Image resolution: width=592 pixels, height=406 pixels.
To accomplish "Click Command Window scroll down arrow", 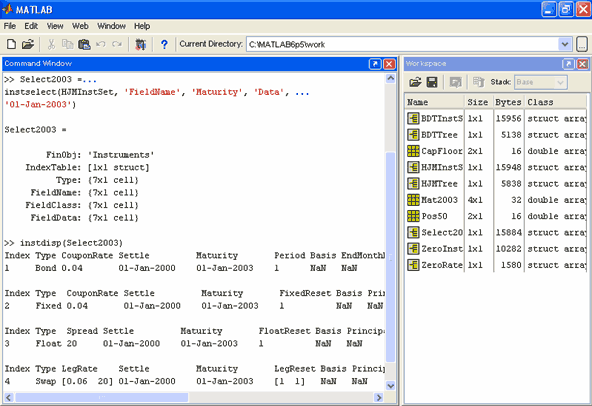I will (x=390, y=386).
